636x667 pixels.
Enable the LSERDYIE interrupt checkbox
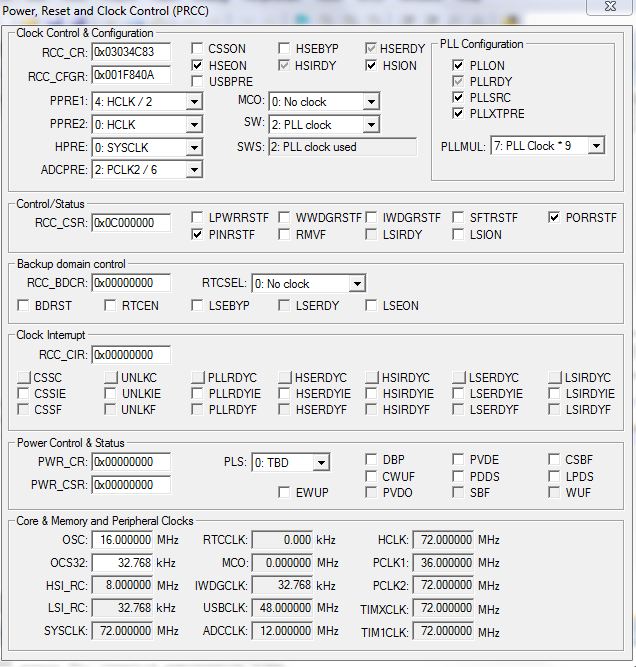pyautogui.click(x=458, y=393)
